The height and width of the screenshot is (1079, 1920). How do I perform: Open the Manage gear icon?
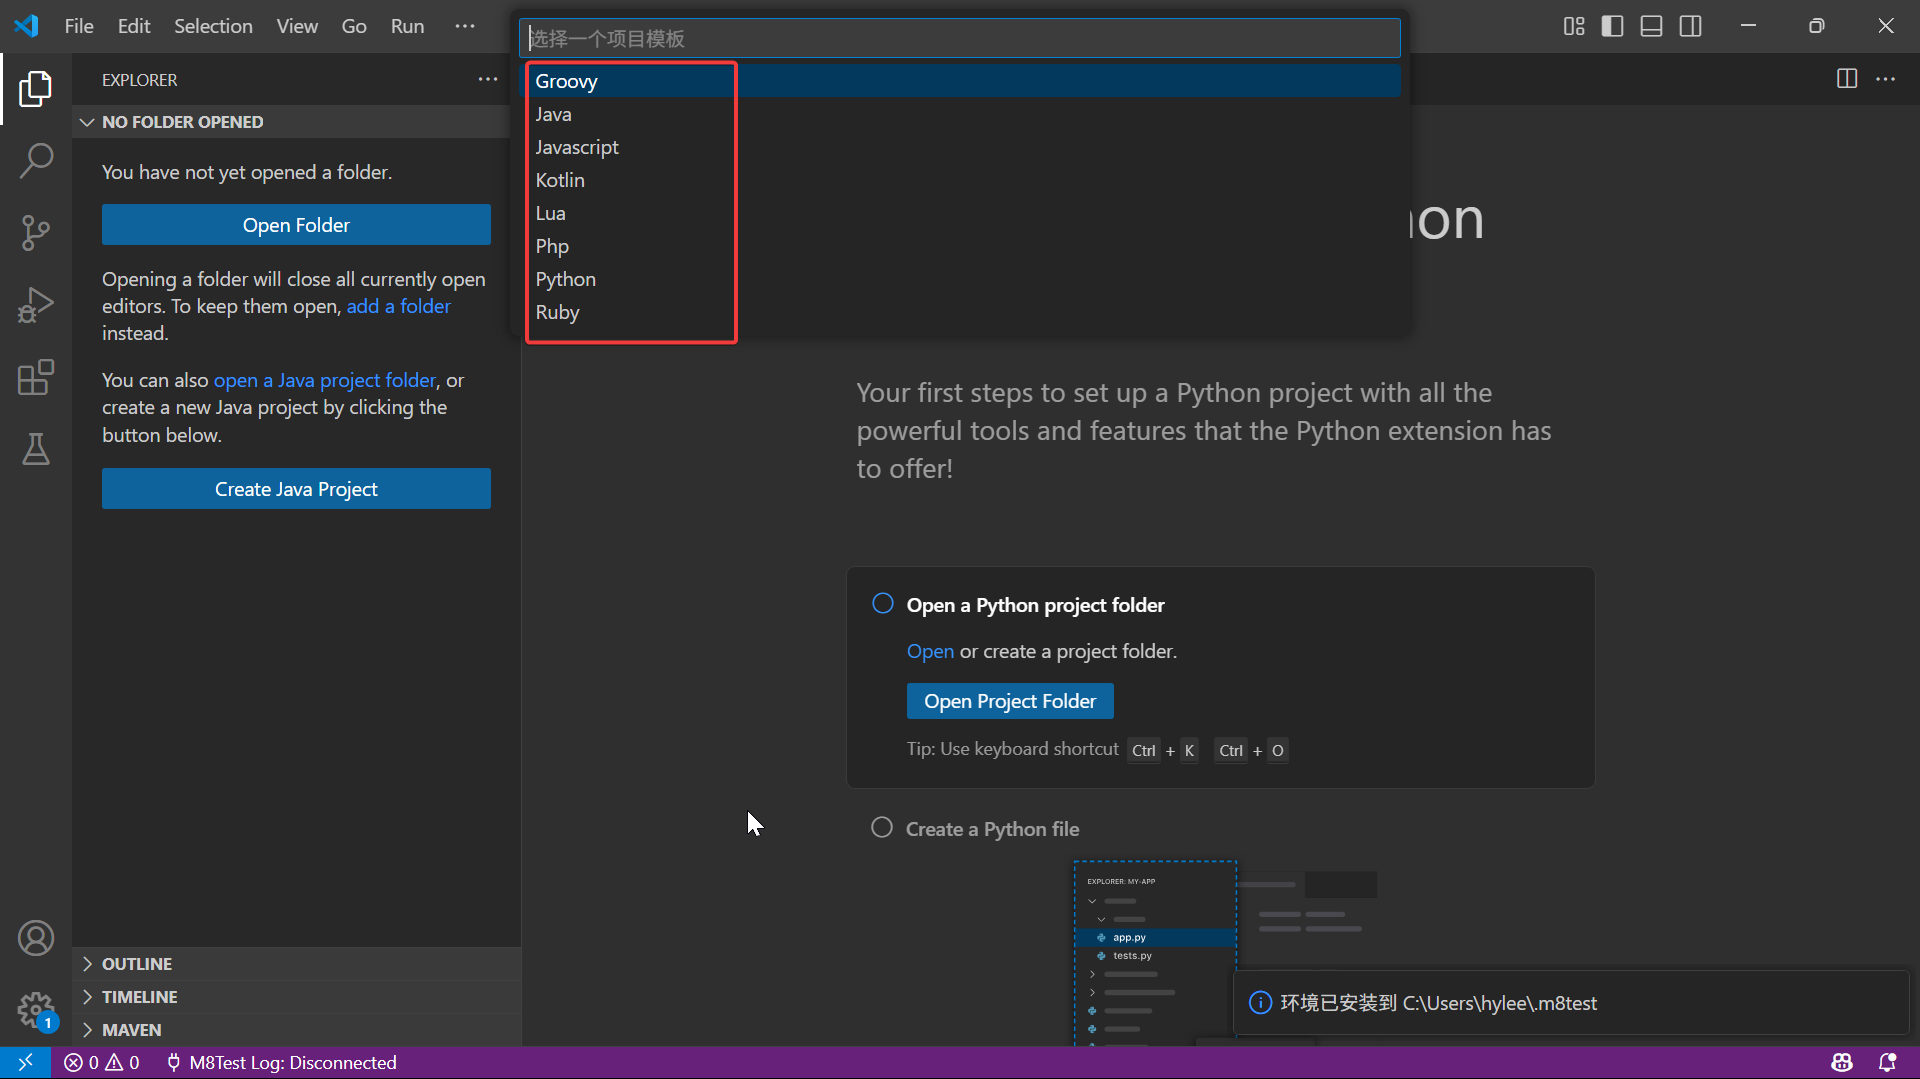click(x=35, y=1010)
